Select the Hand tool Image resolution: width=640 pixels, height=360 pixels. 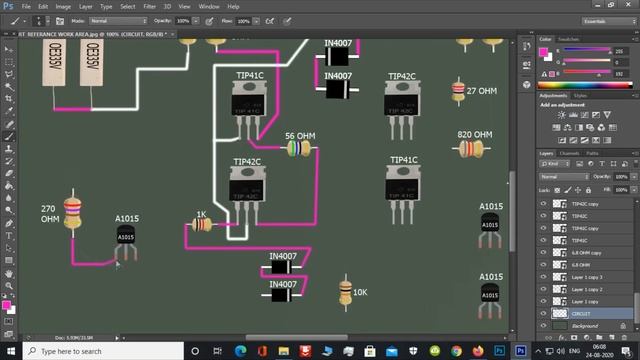pos(9,273)
